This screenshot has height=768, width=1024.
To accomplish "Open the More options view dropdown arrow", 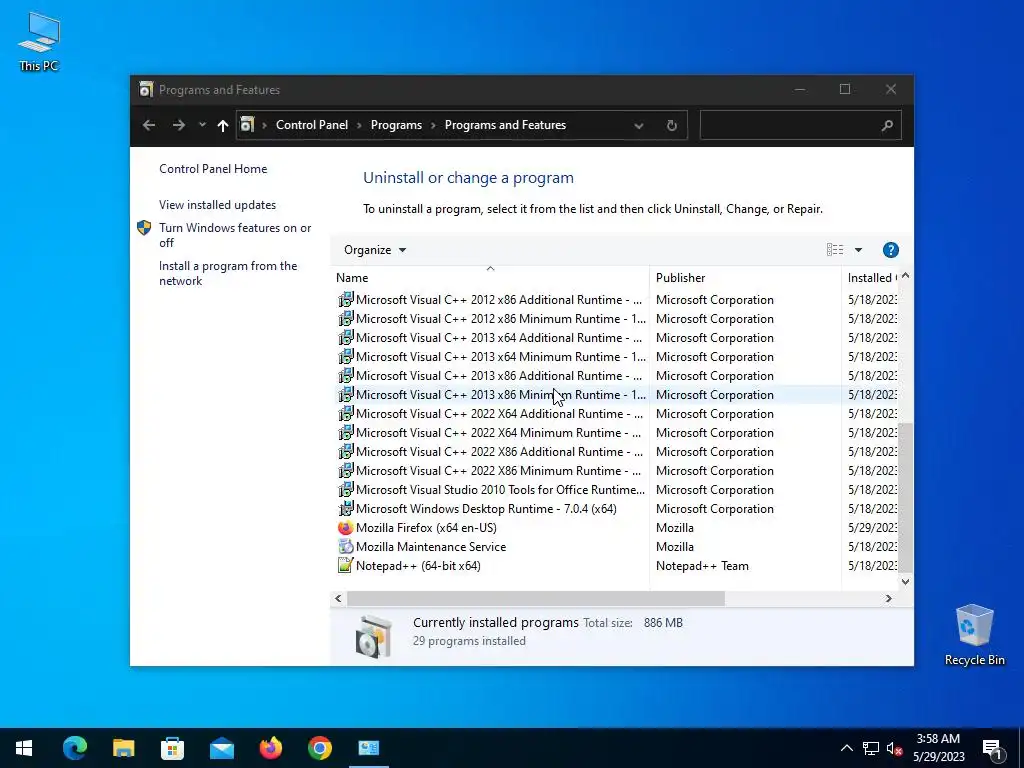I will click(858, 250).
